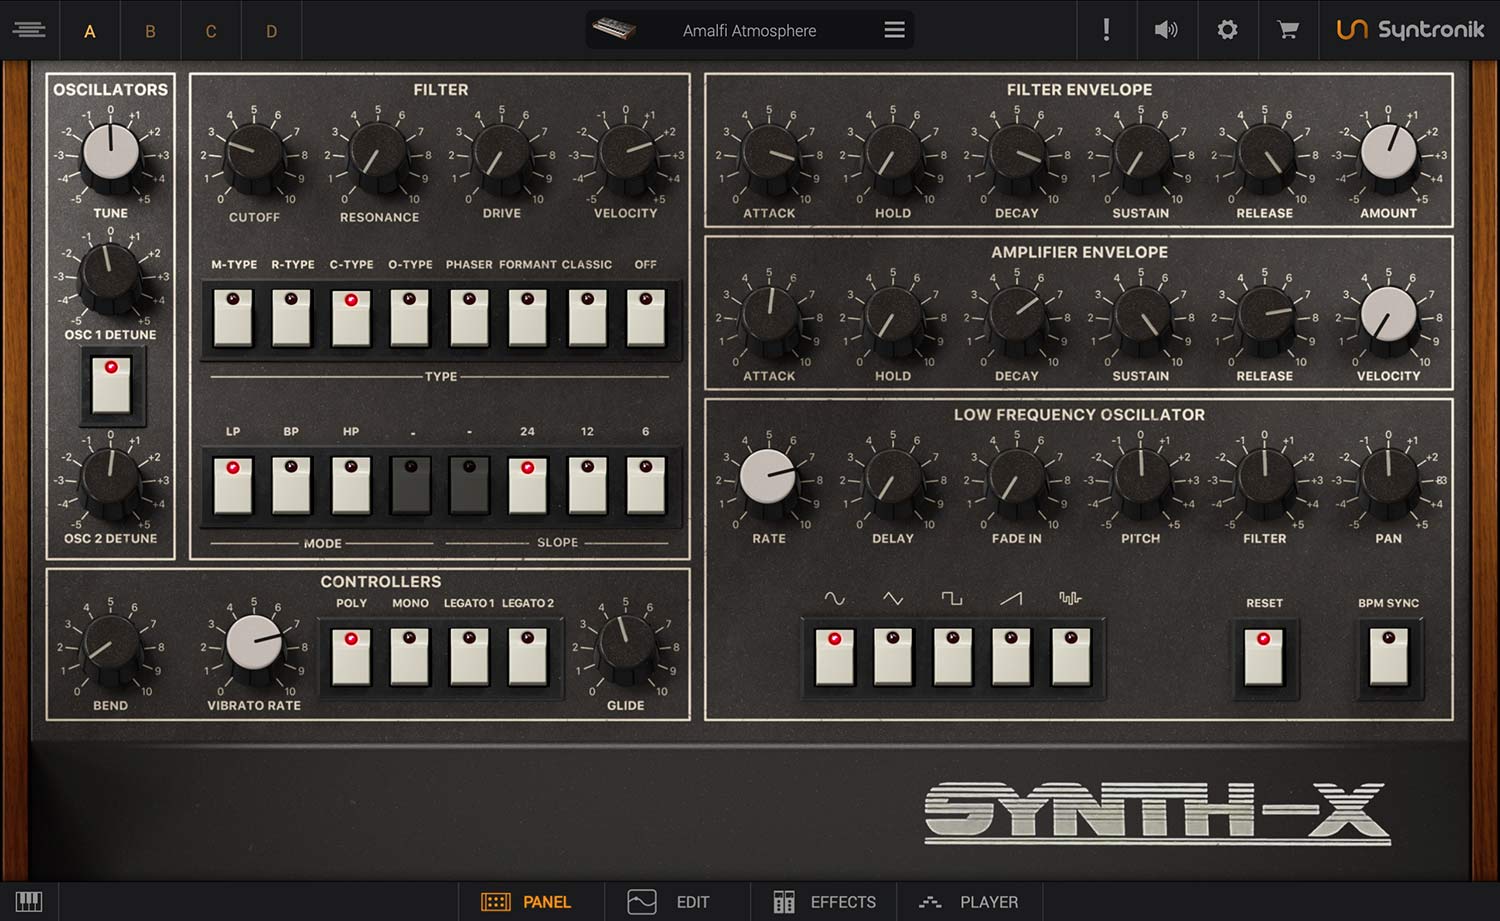Select the M-Type filter button
1500x921 pixels.
[x=233, y=319]
